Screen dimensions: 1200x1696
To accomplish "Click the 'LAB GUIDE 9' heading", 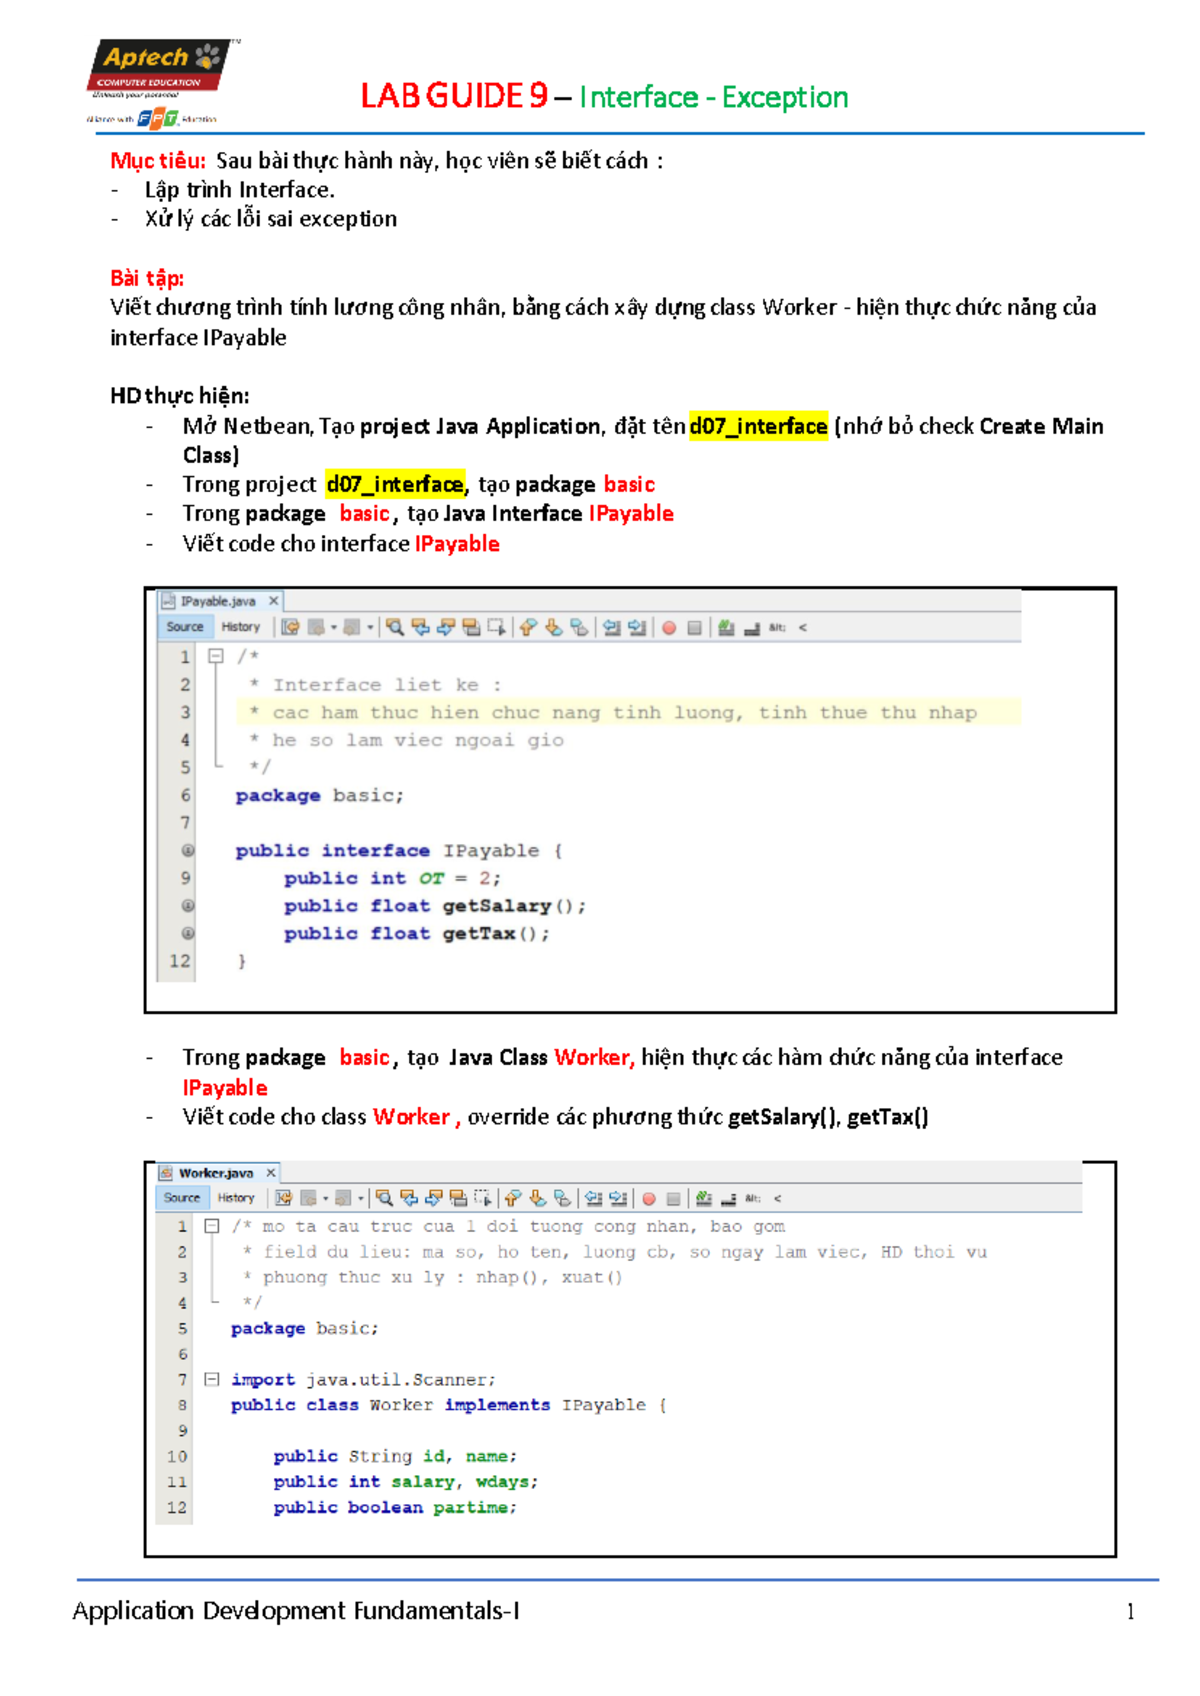I will pyautogui.click(x=454, y=96).
